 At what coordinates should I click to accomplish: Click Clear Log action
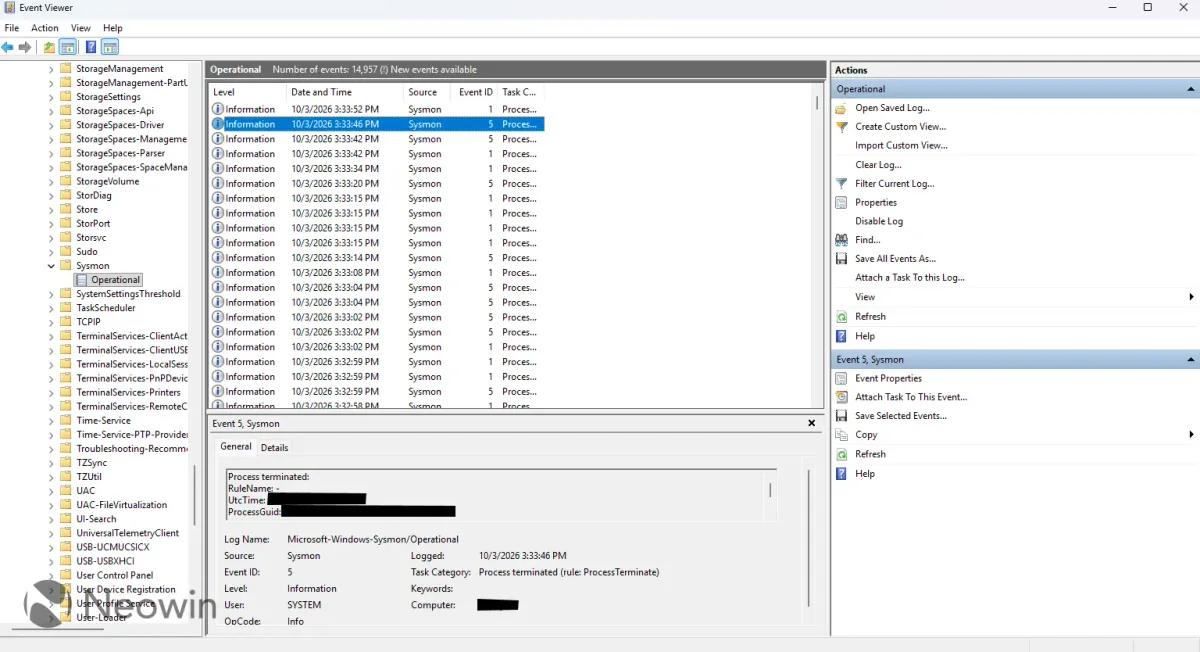878,165
